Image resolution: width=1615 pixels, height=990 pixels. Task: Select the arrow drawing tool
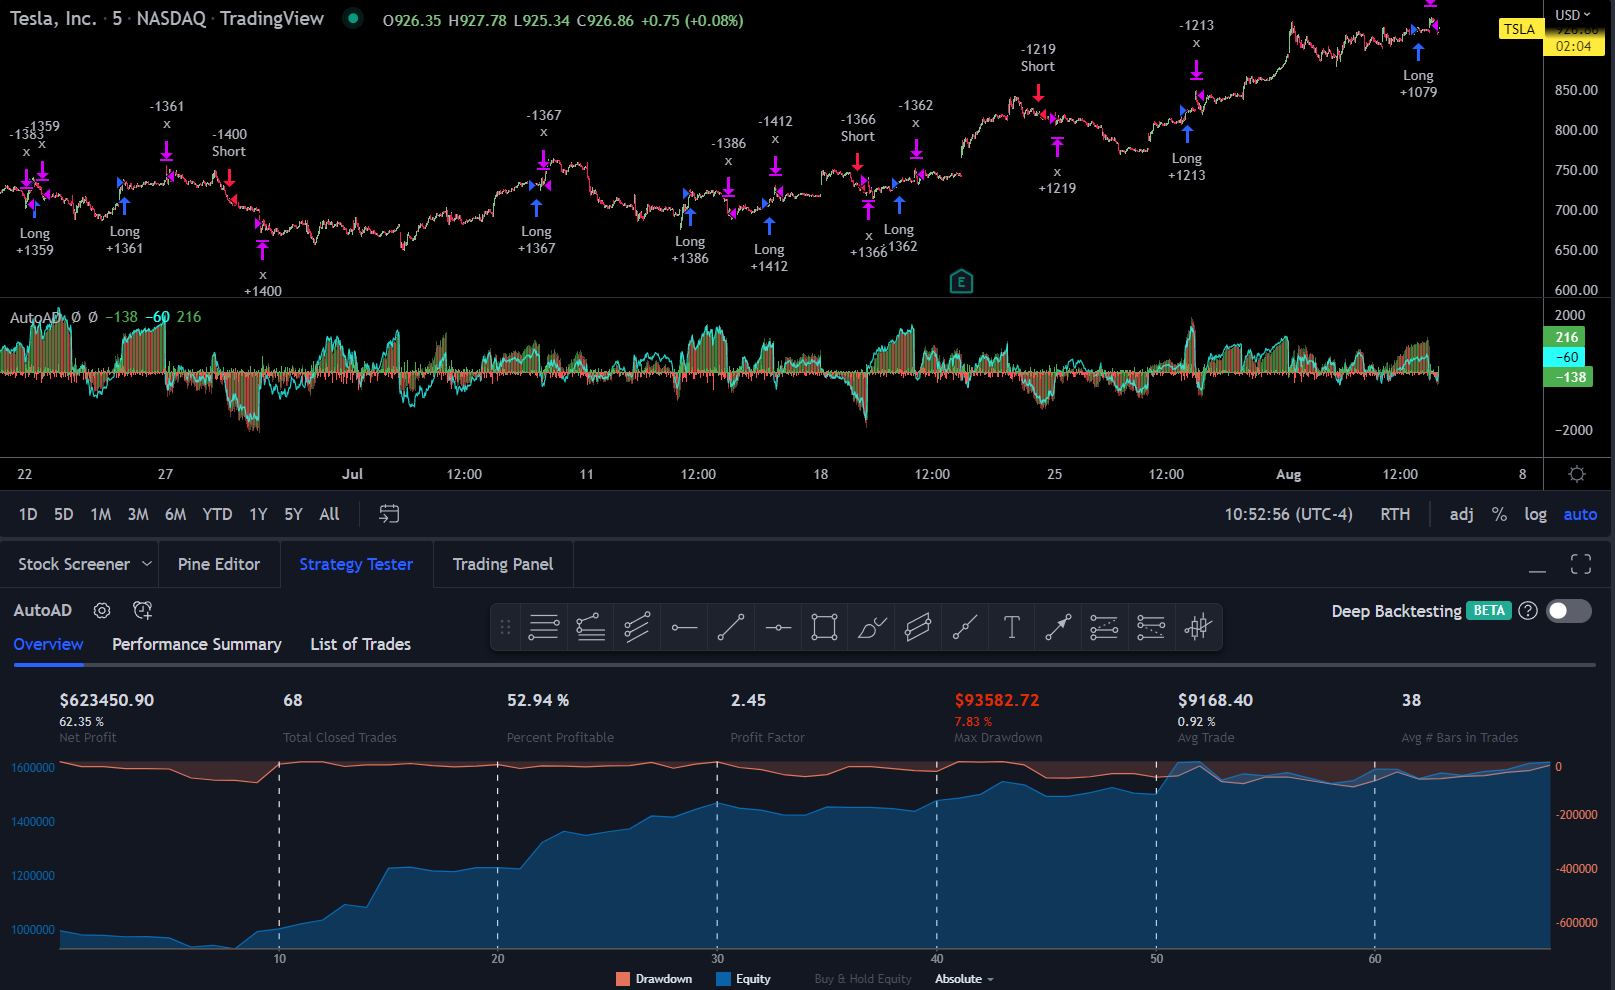pyautogui.click(x=1058, y=628)
